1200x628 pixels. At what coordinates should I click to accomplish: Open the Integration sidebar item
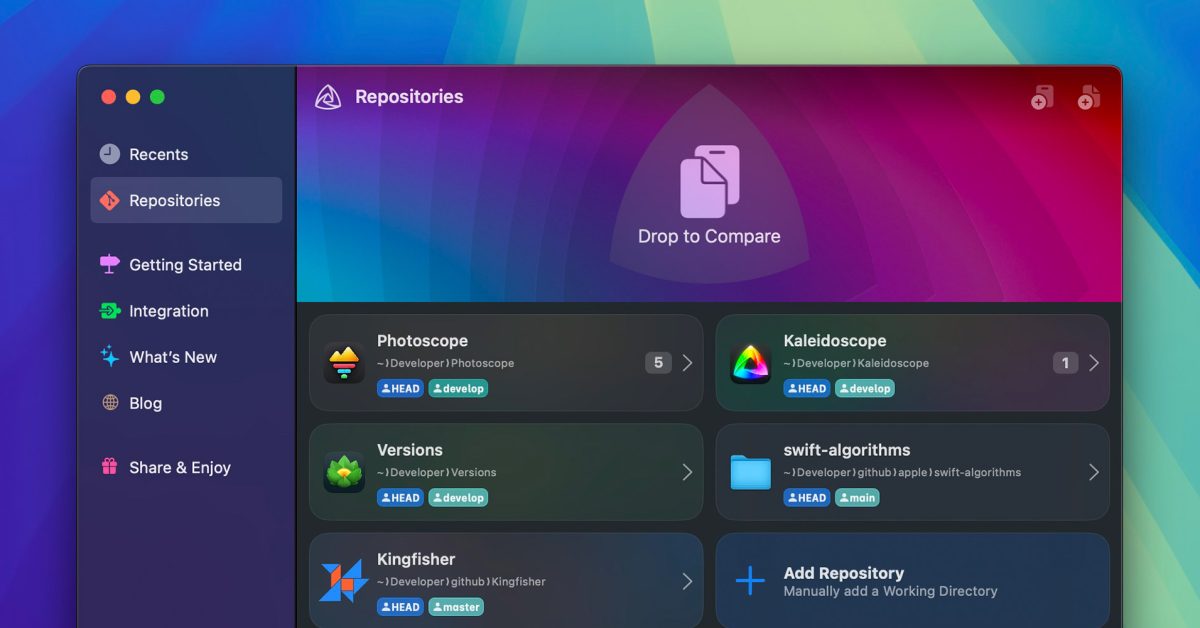point(168,311)
